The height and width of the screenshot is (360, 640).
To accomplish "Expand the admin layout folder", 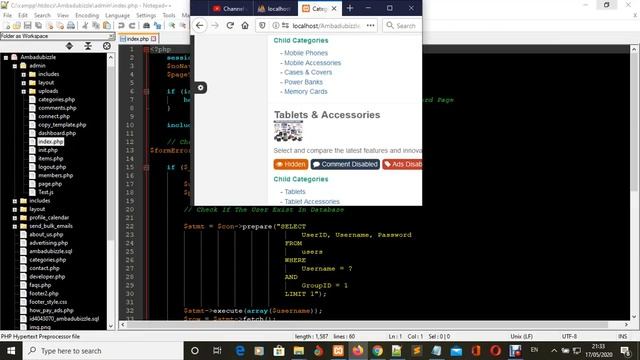I will (x=24, y=83).
